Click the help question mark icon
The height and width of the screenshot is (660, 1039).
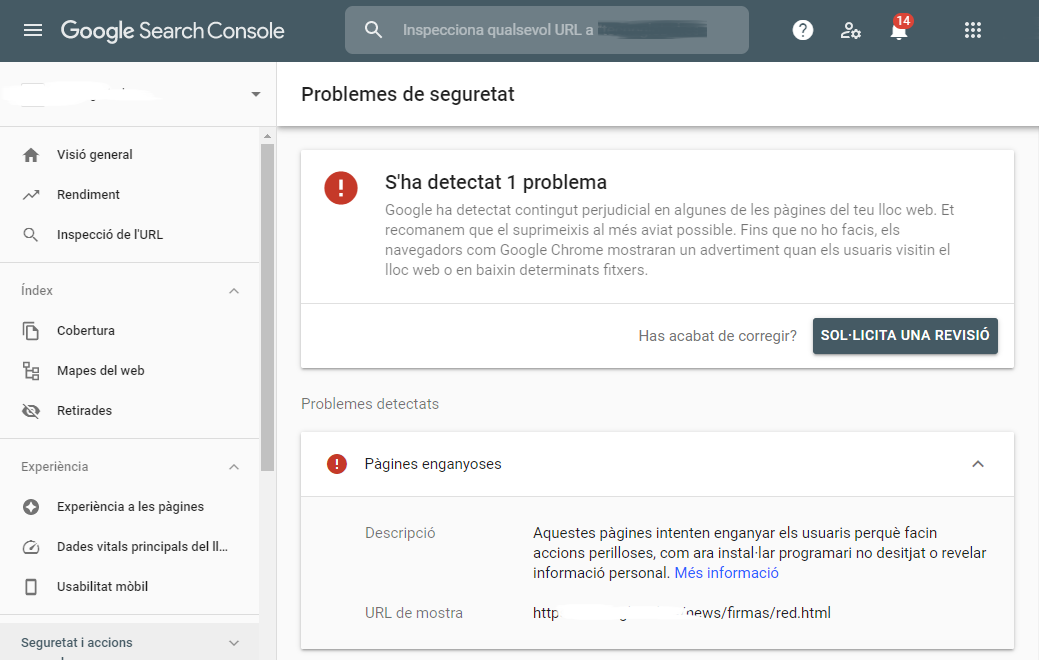pos(802,30)
